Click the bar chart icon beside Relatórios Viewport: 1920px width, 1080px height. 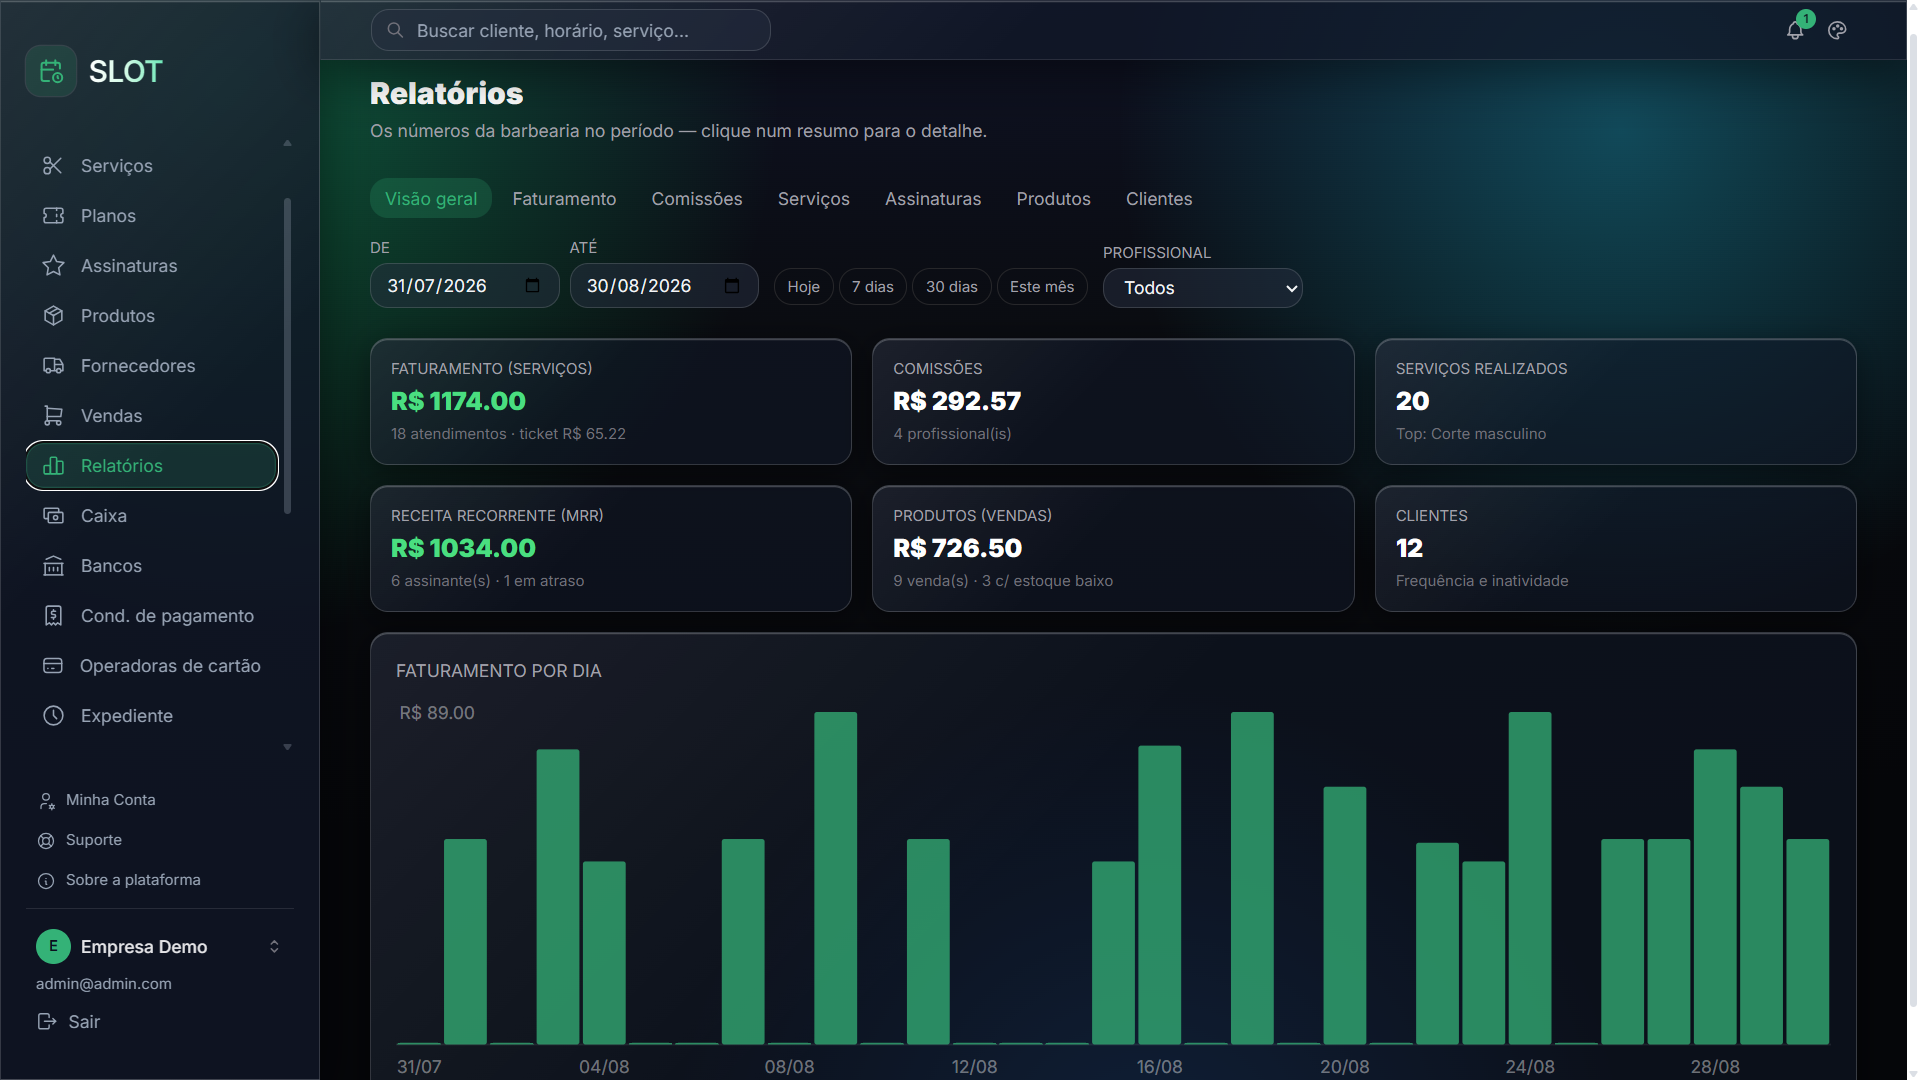click(53, 465)
